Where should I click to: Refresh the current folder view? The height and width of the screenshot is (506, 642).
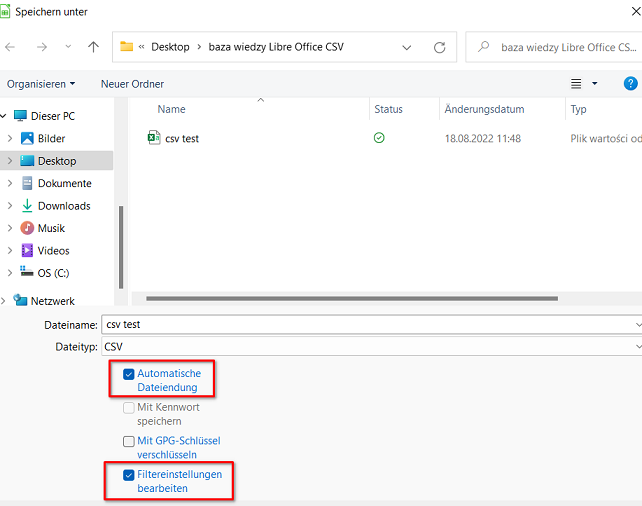[x=439, y=47]
